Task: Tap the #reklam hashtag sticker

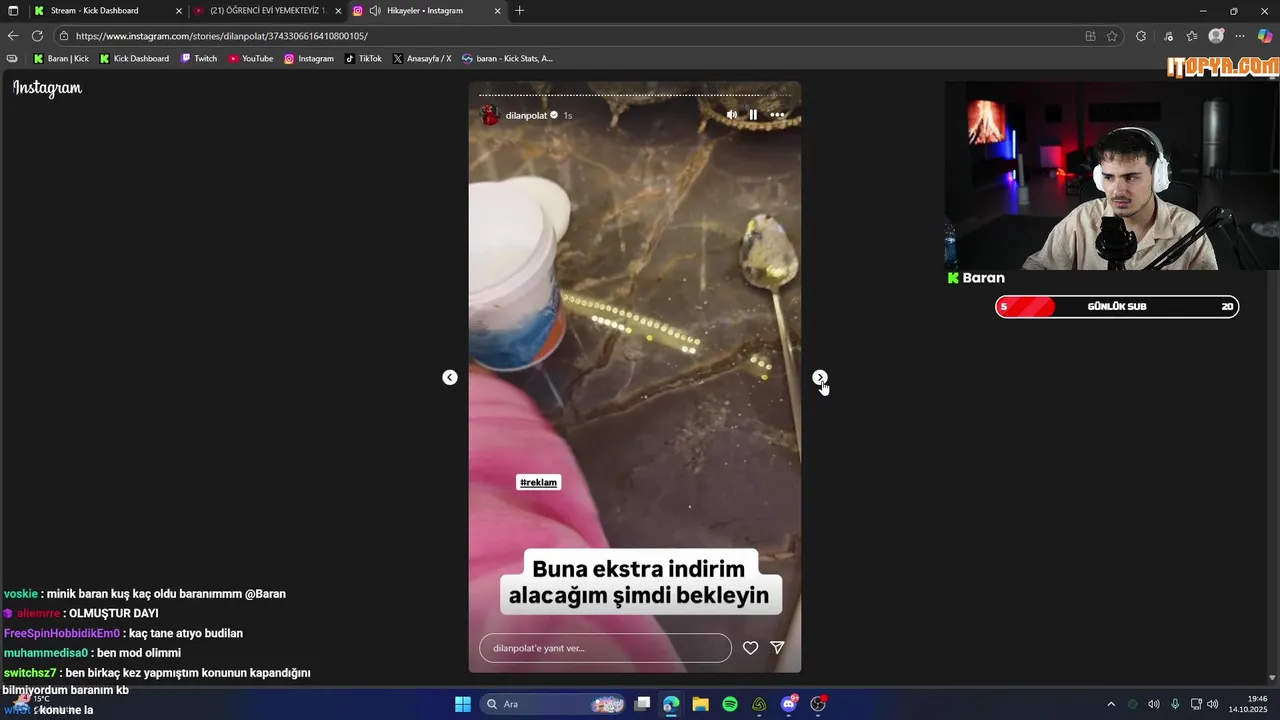Action: (538, 482)
